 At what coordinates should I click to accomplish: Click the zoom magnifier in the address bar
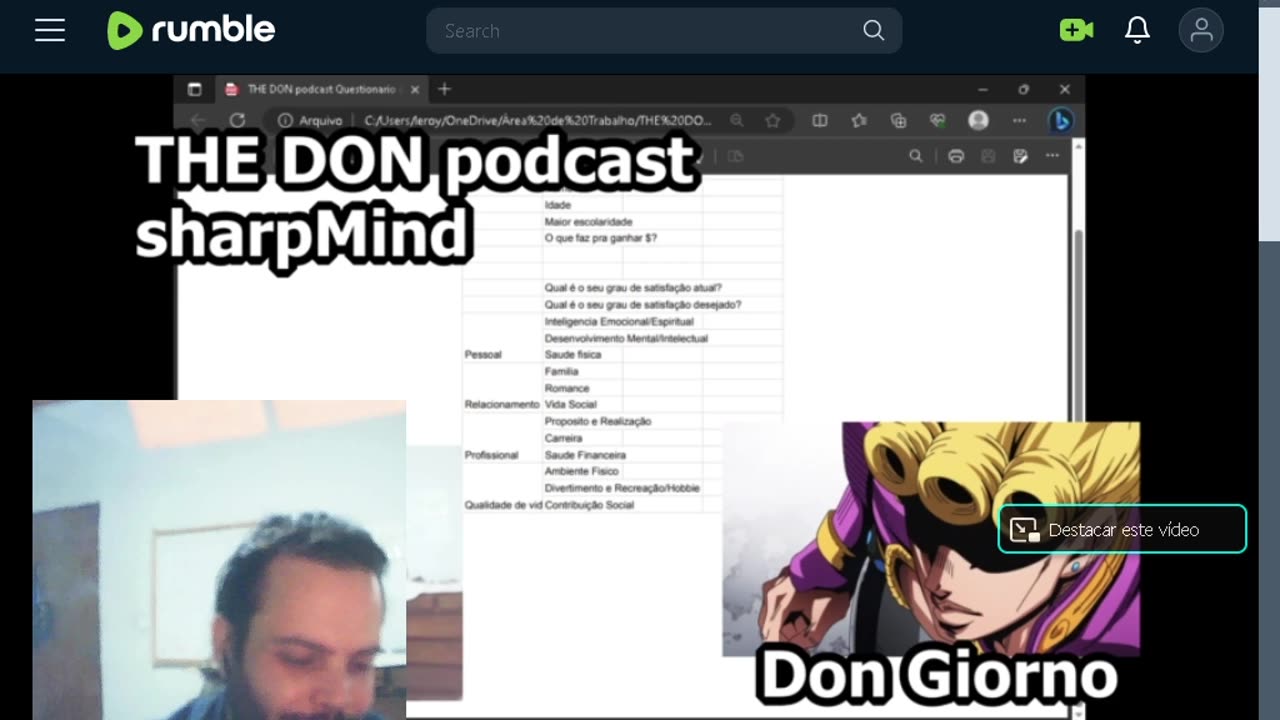[x=737, y=120]
